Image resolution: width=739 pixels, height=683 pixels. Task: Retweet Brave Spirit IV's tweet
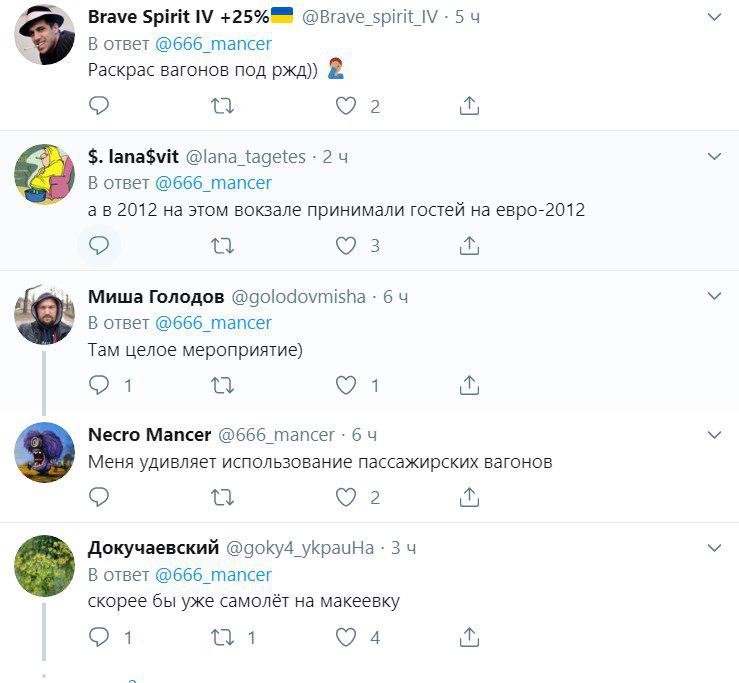point(223,105)
